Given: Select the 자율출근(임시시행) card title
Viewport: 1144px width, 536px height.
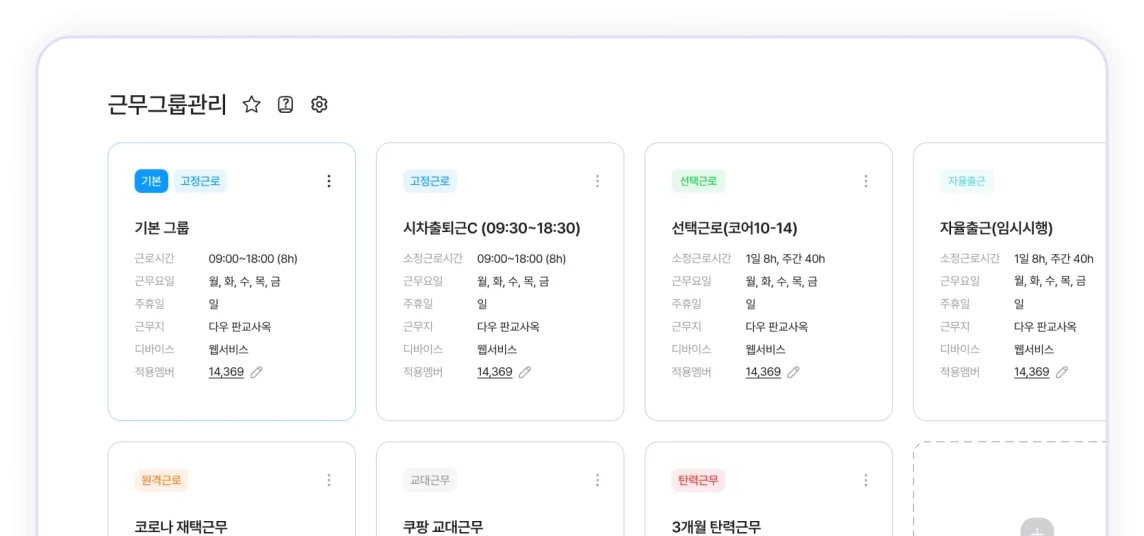Looking at the screenshot, I should tap(997, 228).
